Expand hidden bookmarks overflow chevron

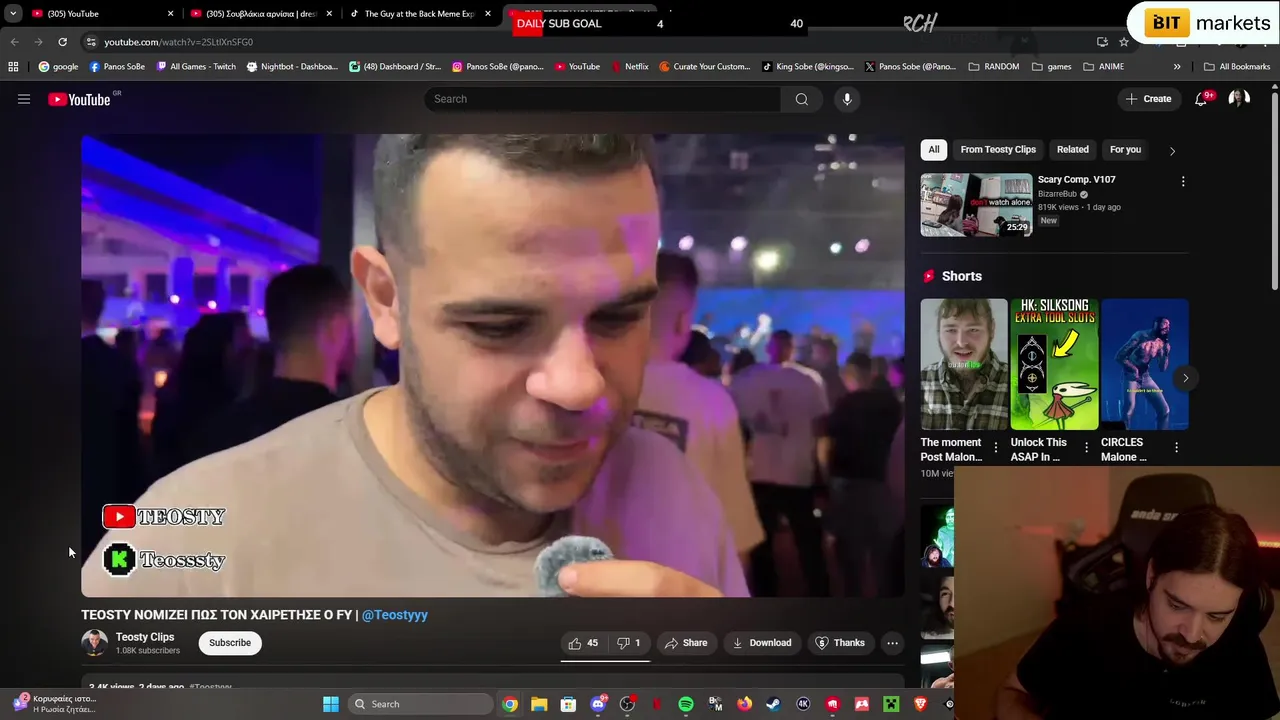(x=1177, y=67)
